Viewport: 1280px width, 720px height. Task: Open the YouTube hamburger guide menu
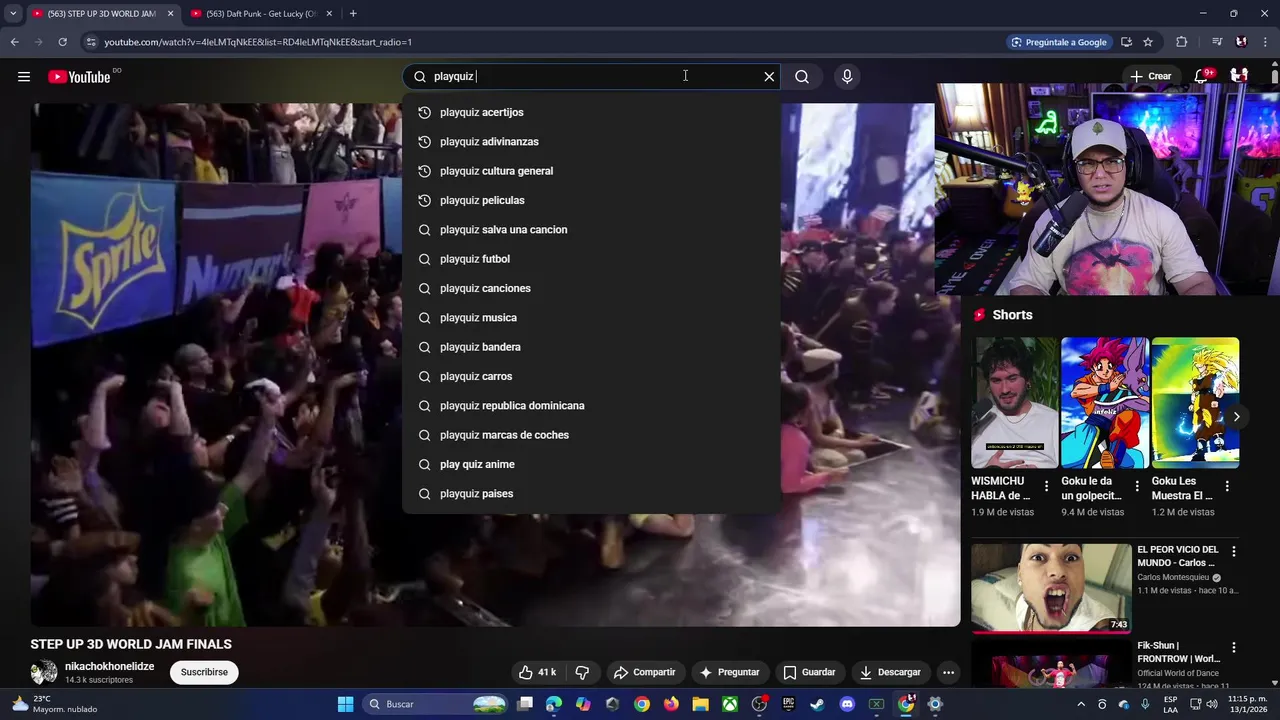24,77
